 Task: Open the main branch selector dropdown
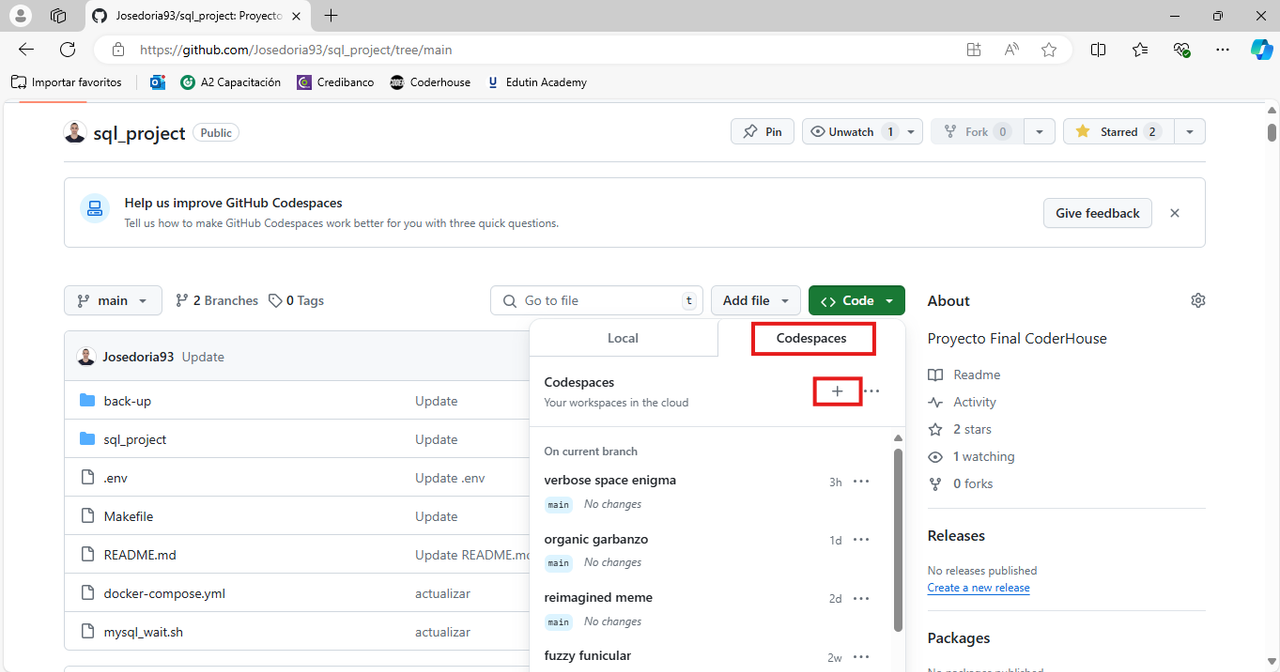[x=113, y=301]
